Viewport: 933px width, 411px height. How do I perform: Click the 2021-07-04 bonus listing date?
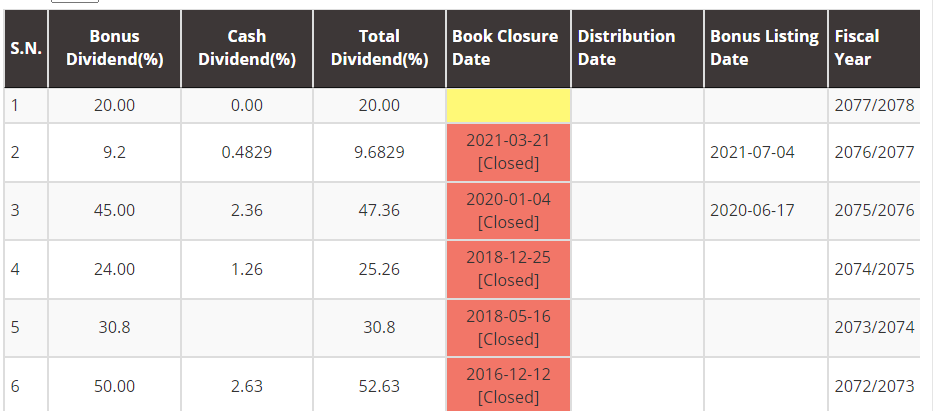click(x=752, y=152)
